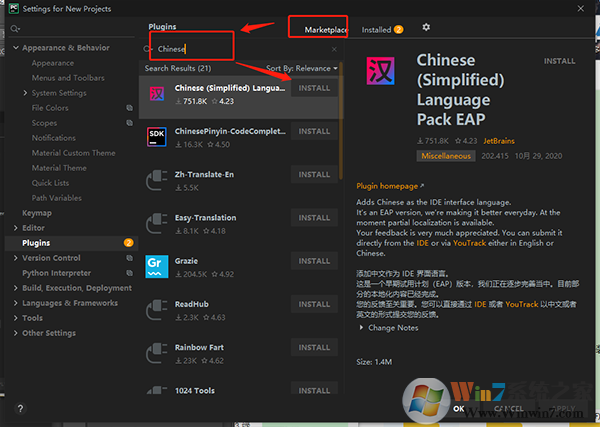Clear the plugin search with the X icon

pyautogui.click(x=334, y=48)
